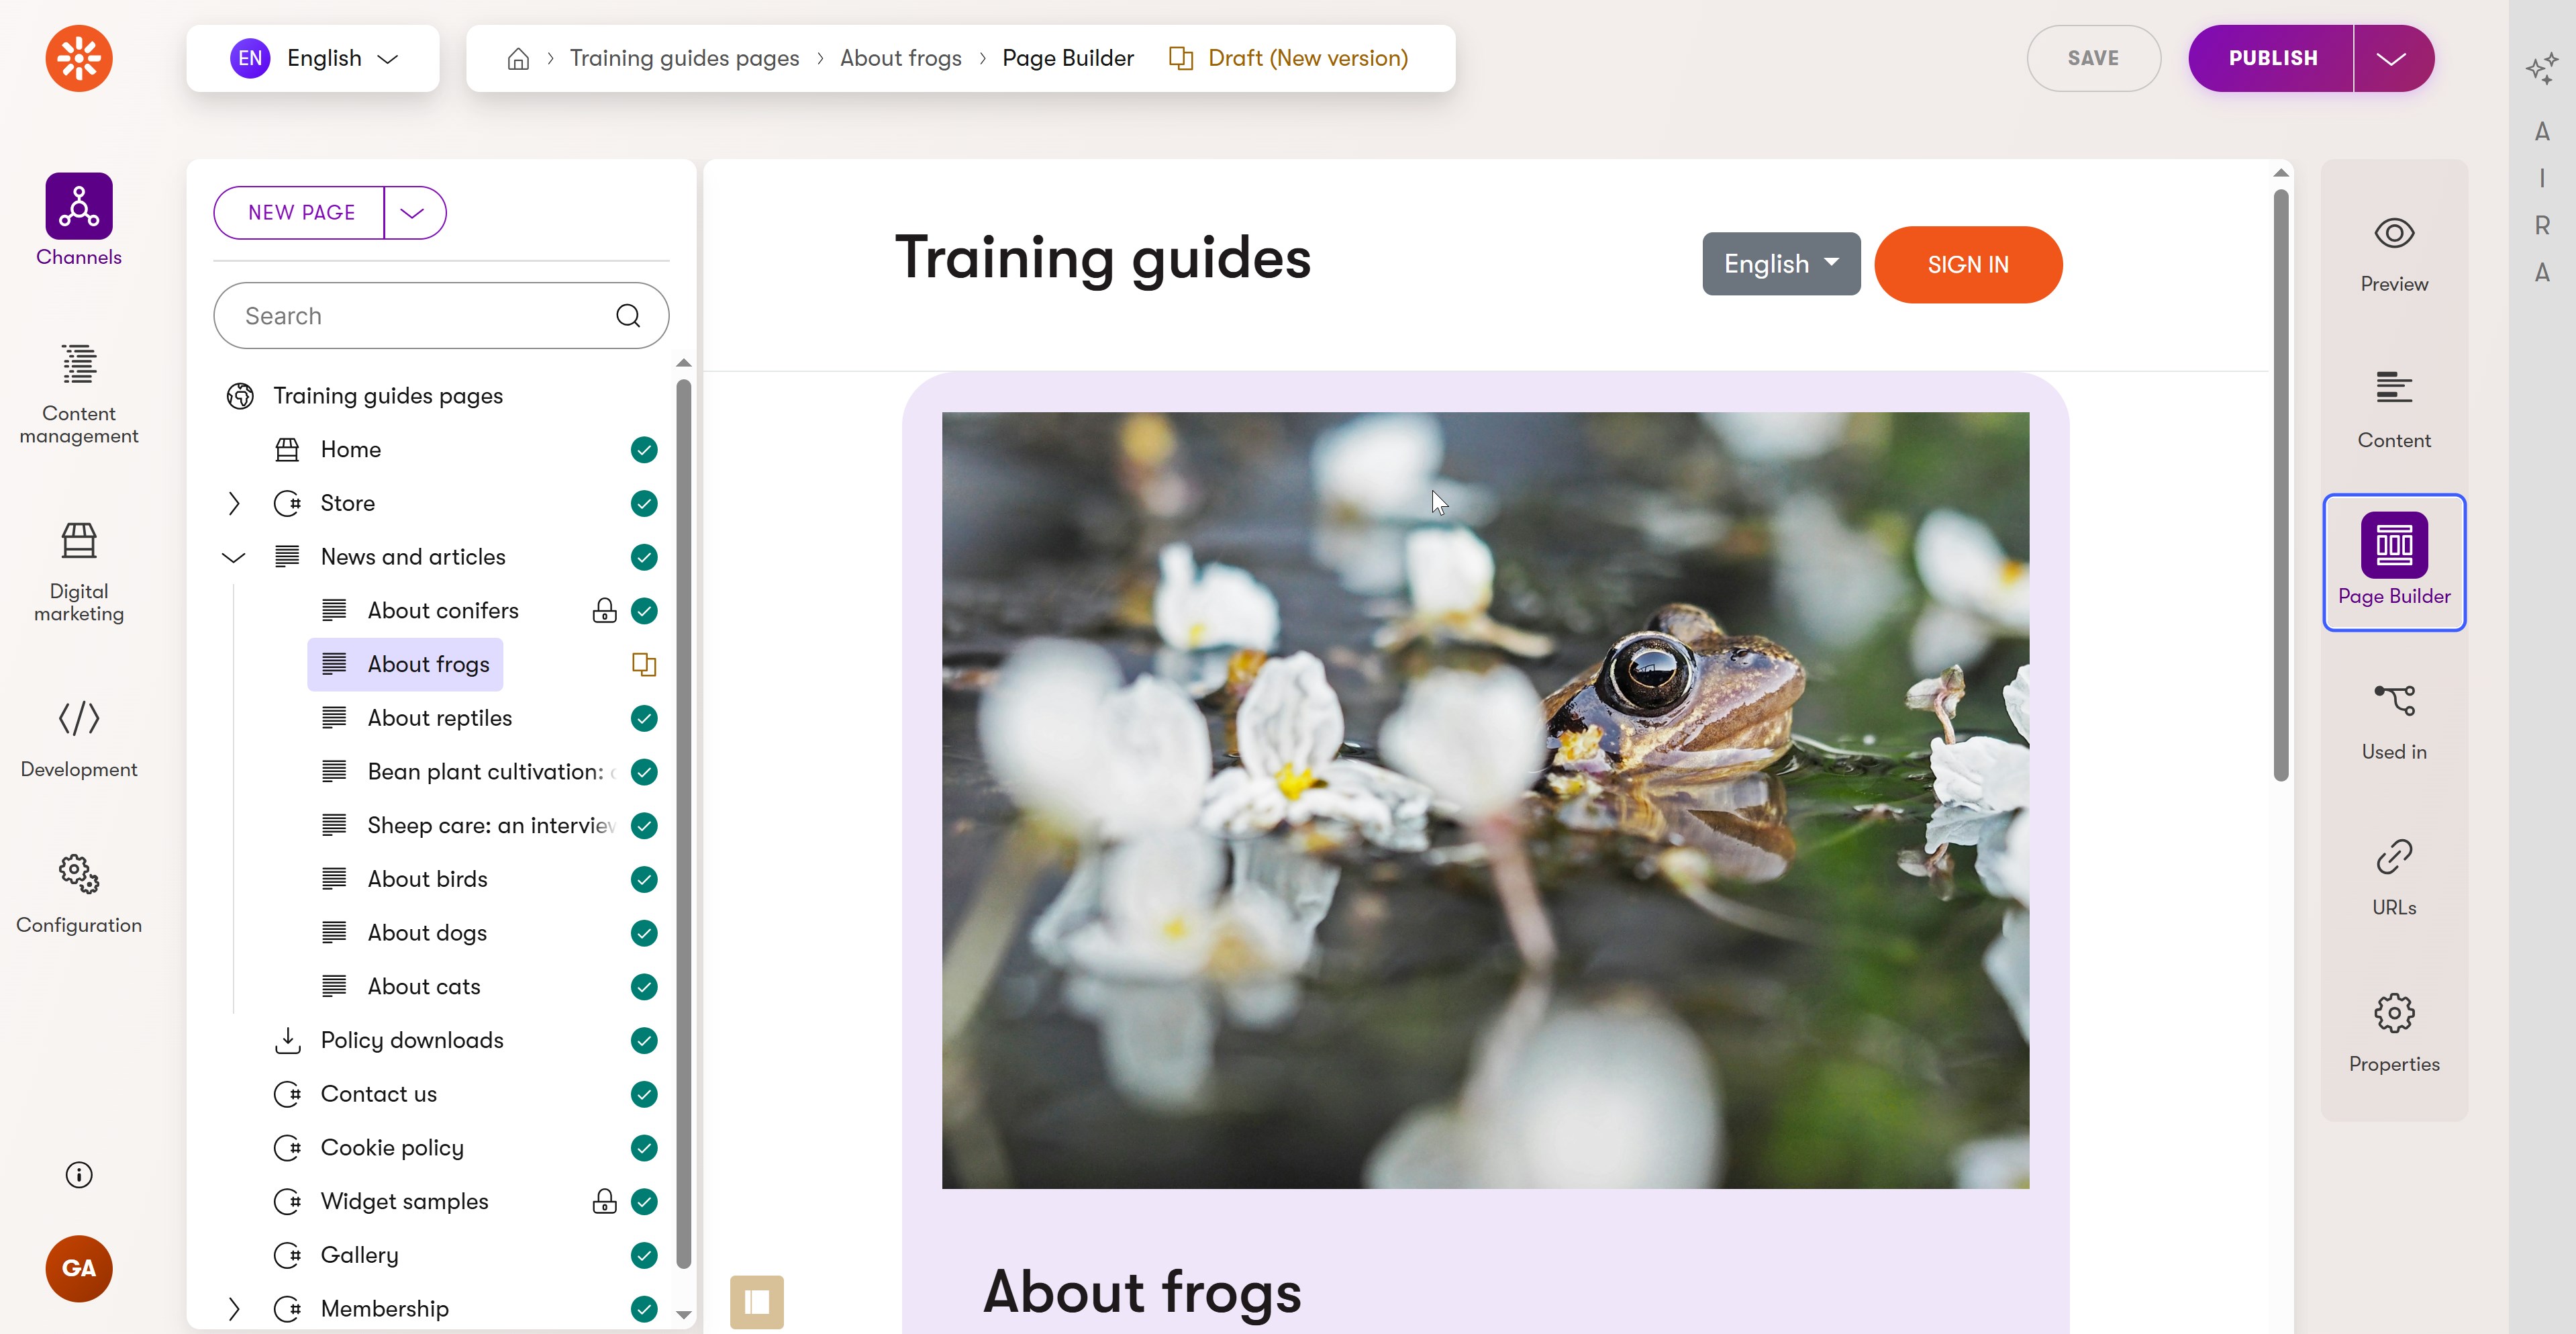Click the published status check for Home
The image size is (2576, 1334).
644,450
